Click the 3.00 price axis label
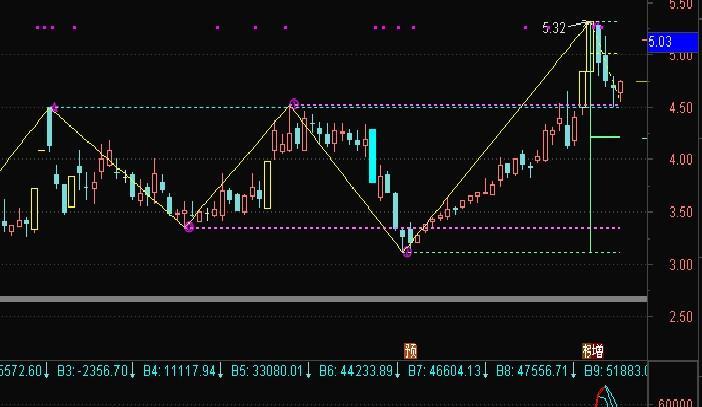The image size is (702, 407). 681,265
